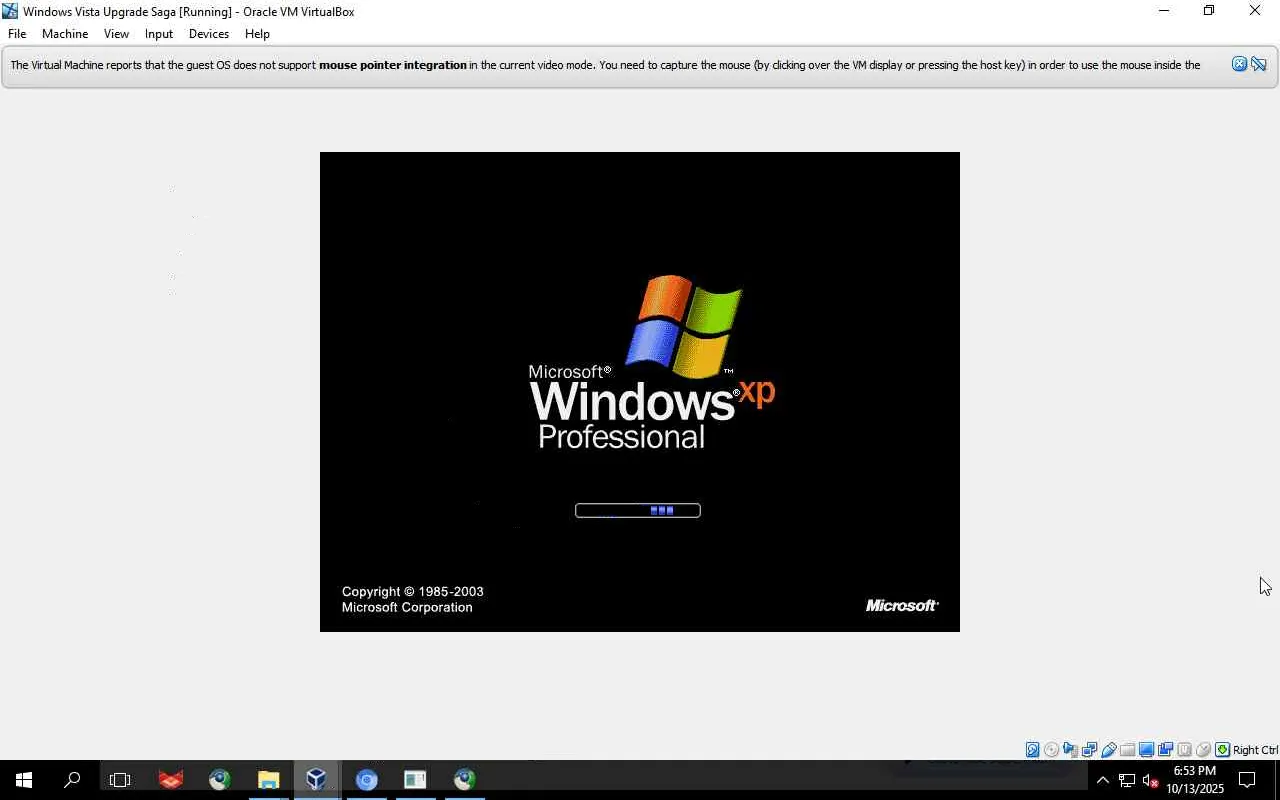
Task: Click the bold 'mouse pointer integration' text
Action: click(x=393, y=65)
